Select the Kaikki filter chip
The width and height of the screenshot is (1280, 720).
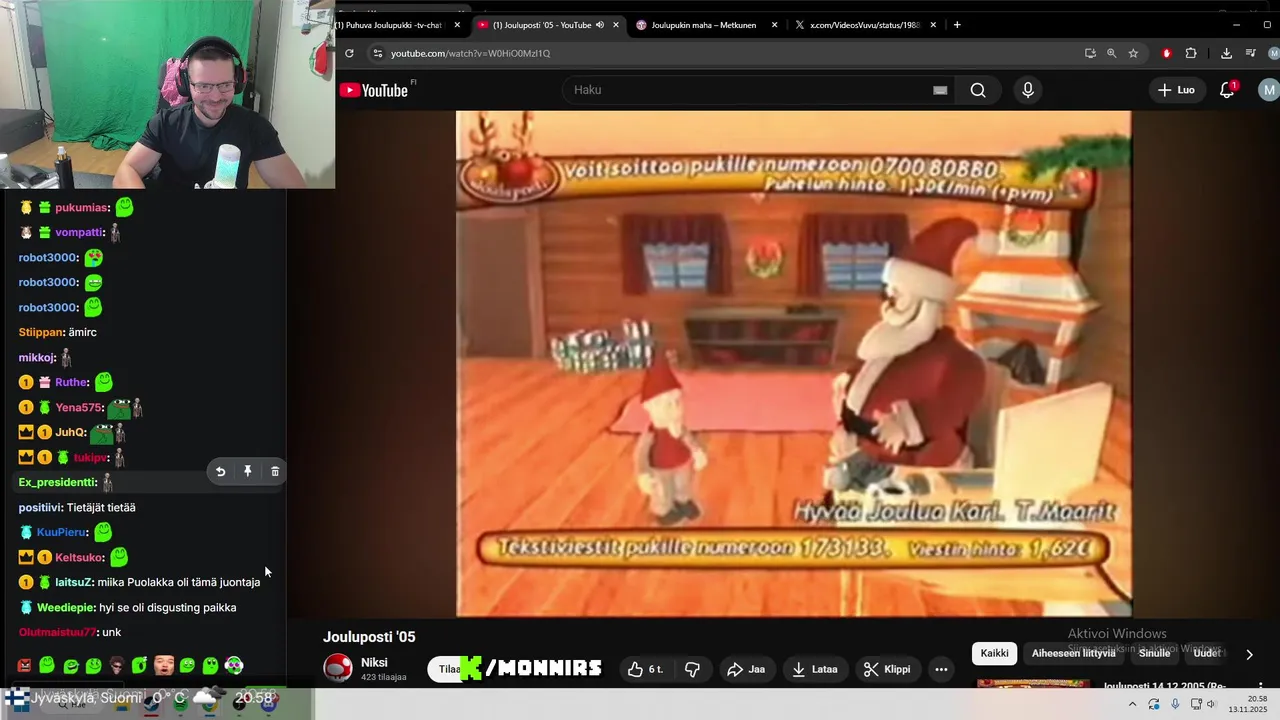point(994,653)
